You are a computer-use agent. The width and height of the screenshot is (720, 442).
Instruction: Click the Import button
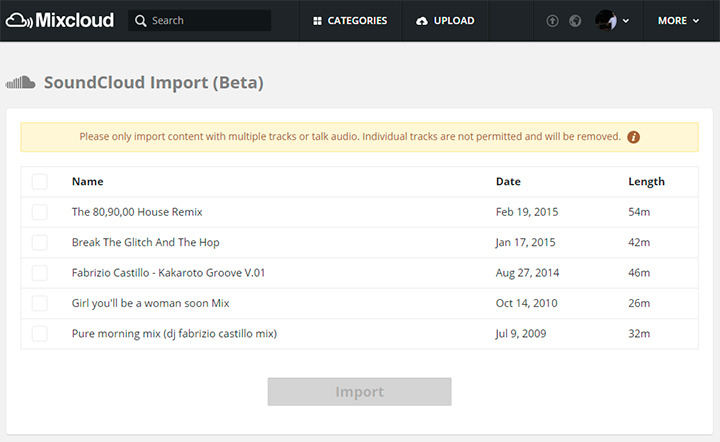pyautogui.click(x=360, y=392)
